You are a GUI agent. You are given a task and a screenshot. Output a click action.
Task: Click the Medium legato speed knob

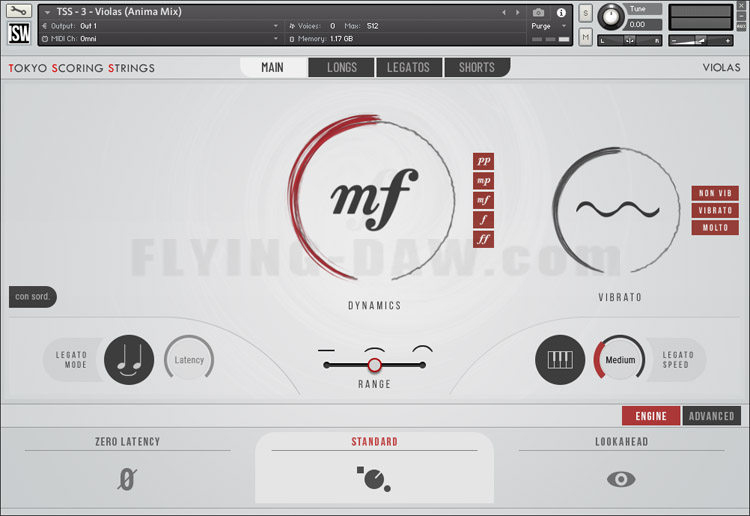coord(620,360)
